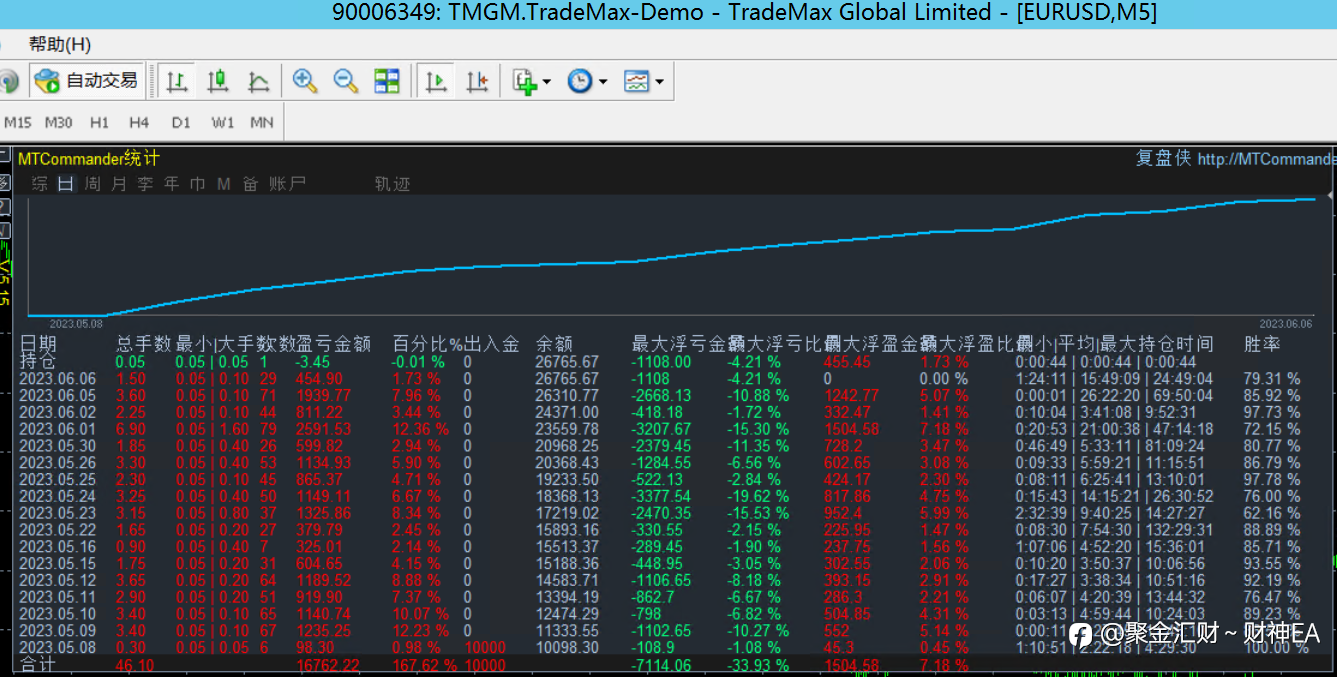Click the 余额 column header
Screen dimensions: 1337x677
pos(555,345)
